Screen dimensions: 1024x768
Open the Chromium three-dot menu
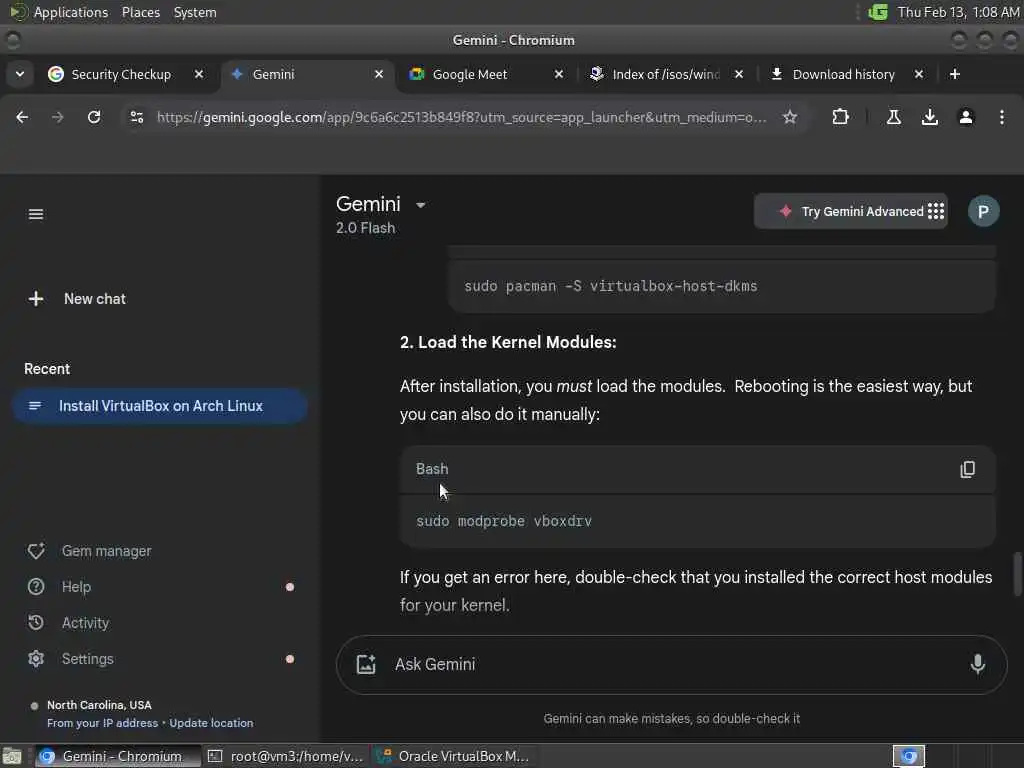(1001, 117)
